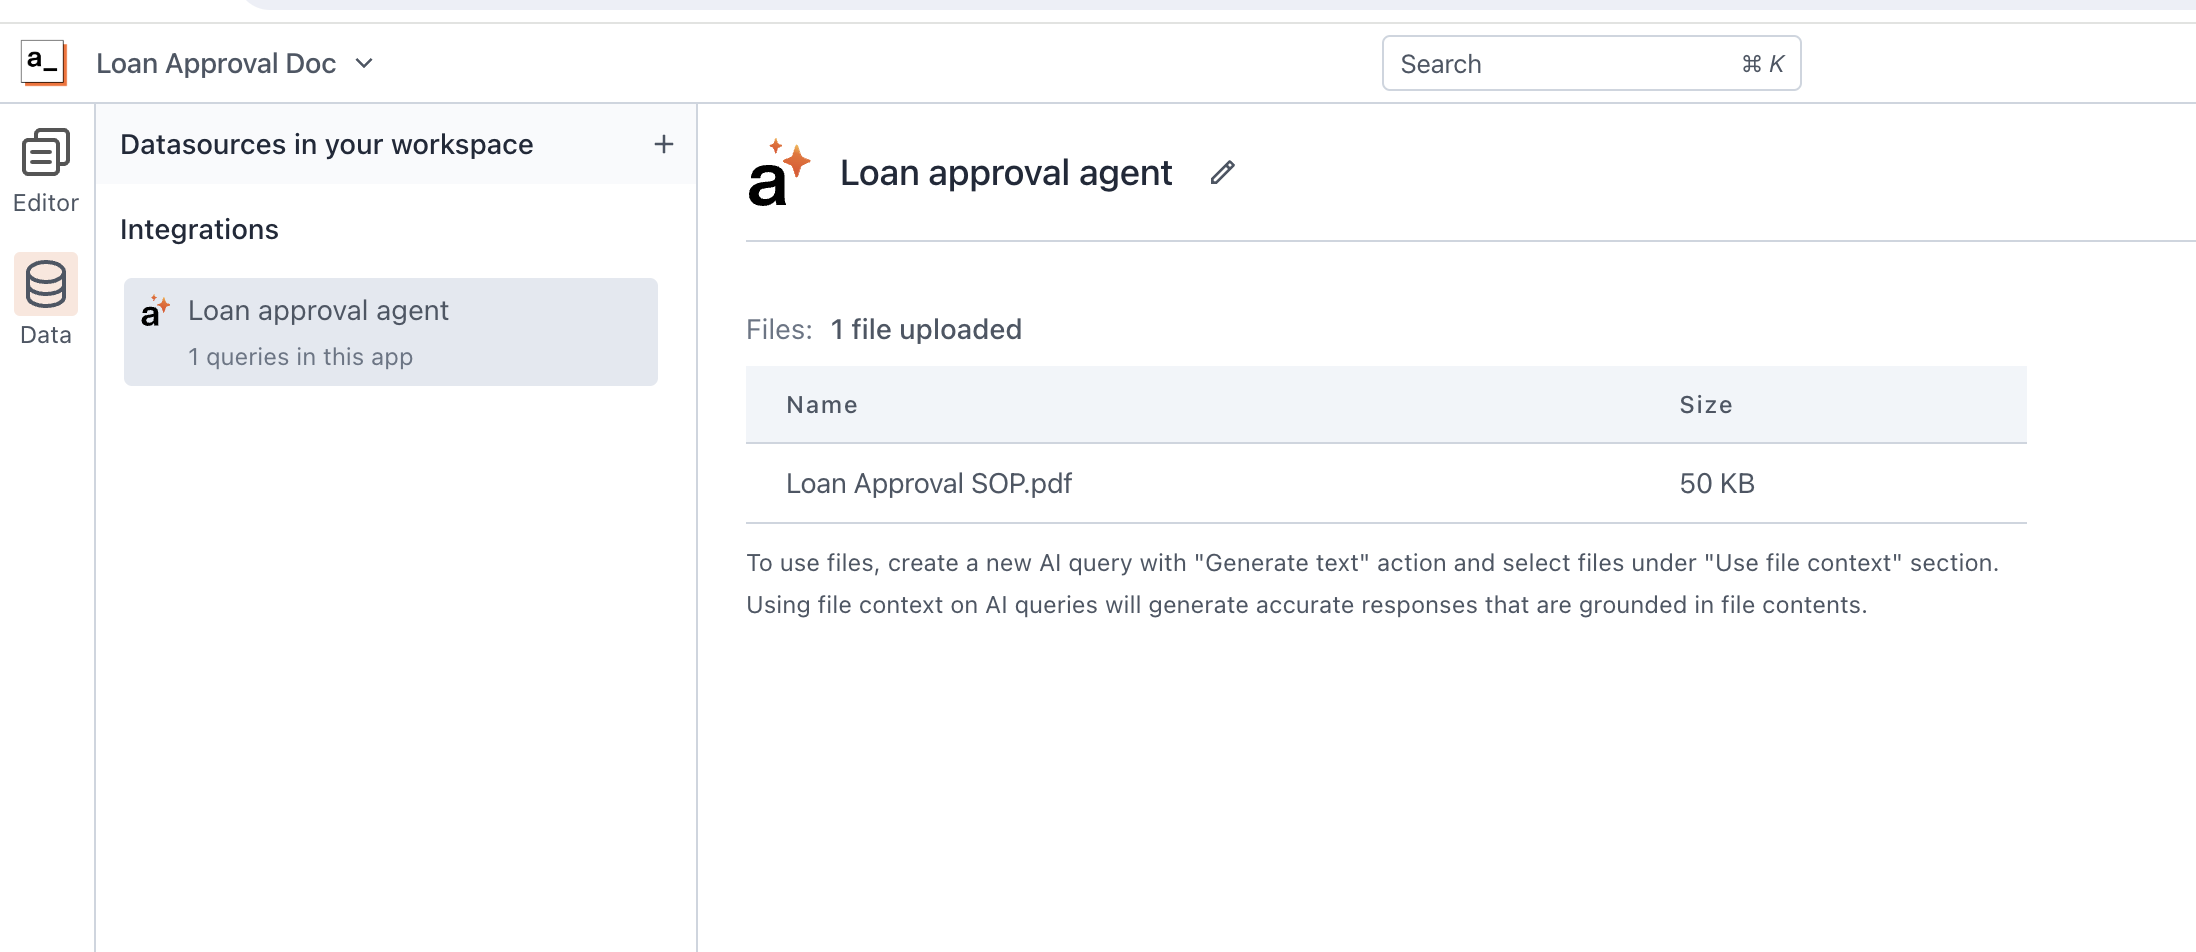Screen dimensions: 2196x952
Task: Click the application logo icon
Action: pyautogui.click(x=43, y=62)
